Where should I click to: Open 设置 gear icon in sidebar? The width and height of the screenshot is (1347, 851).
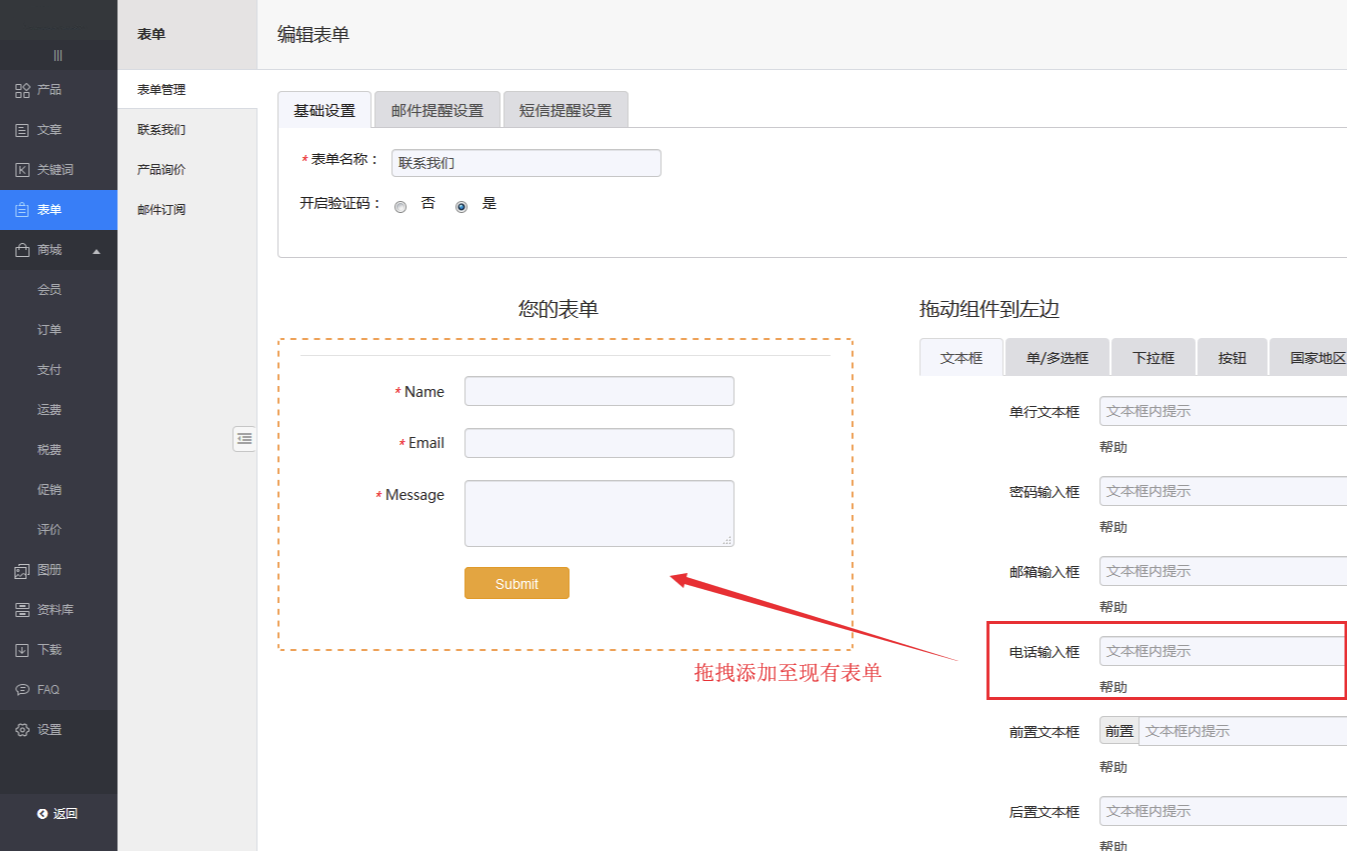tap(22, 730)
